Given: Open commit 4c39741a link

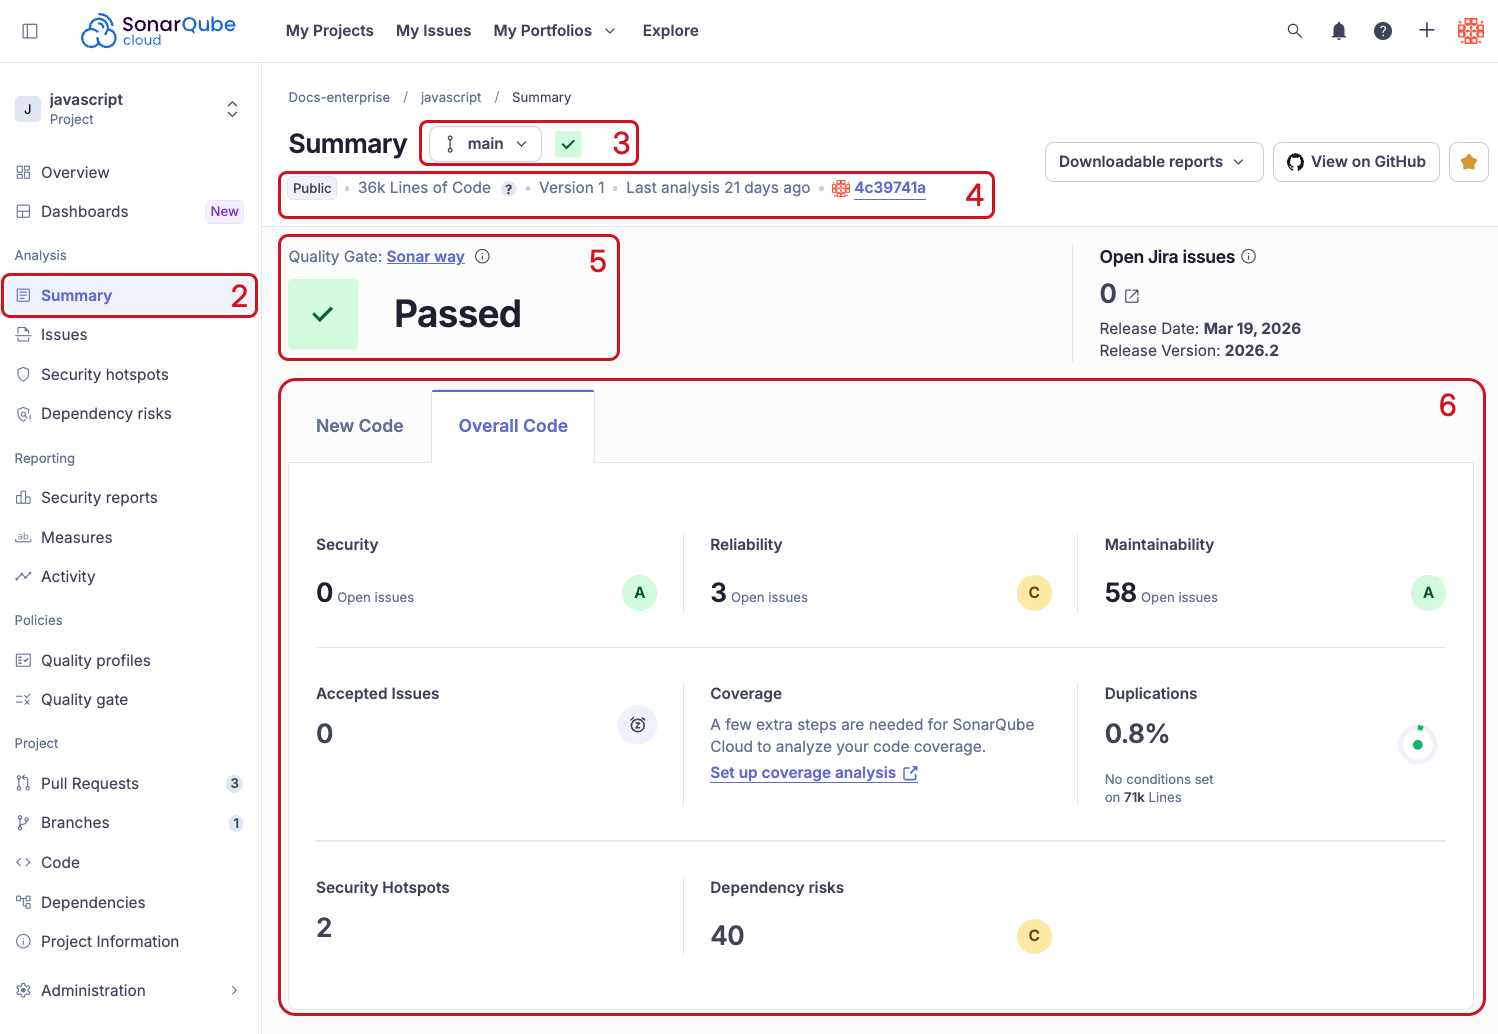Looking at the screenshot, I should tap(890, 188).
